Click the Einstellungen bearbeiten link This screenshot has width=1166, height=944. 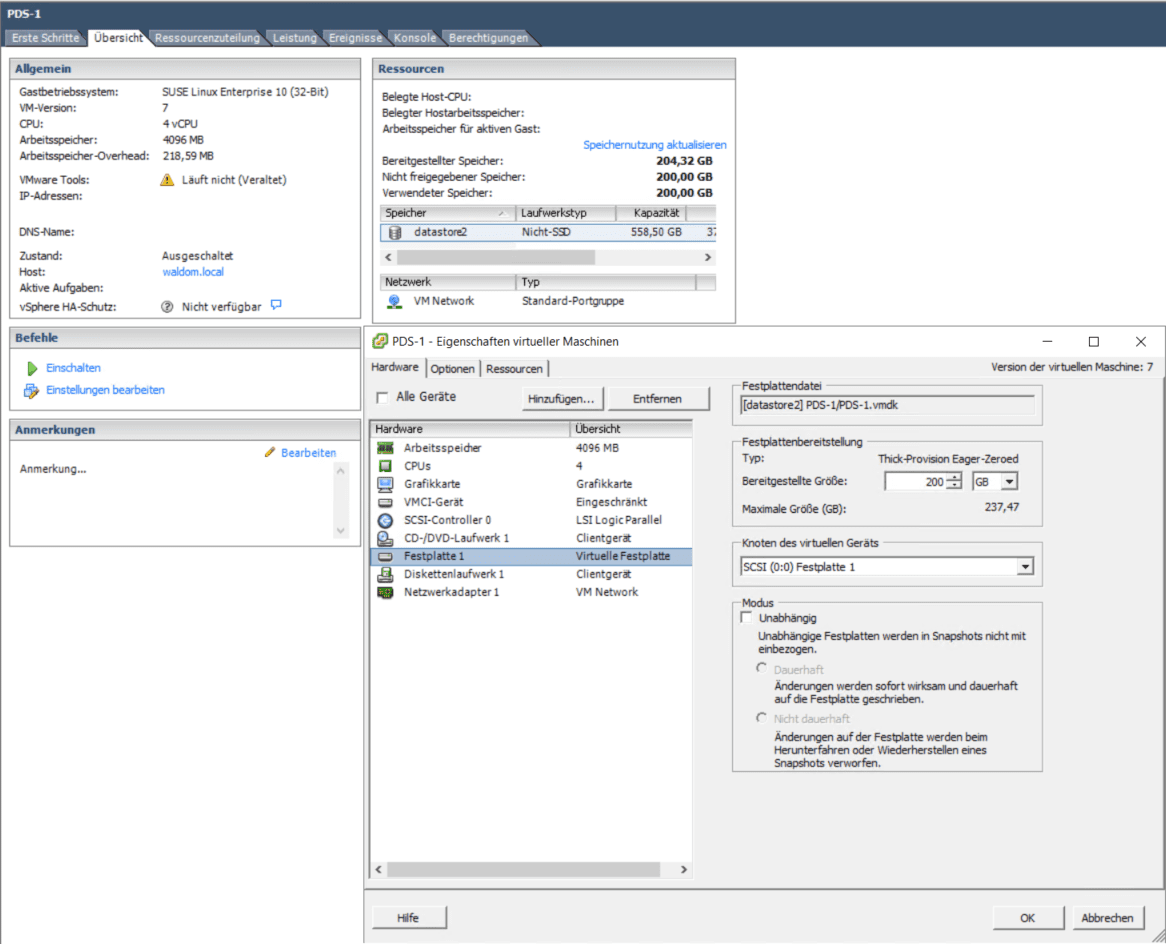point(105,391)
